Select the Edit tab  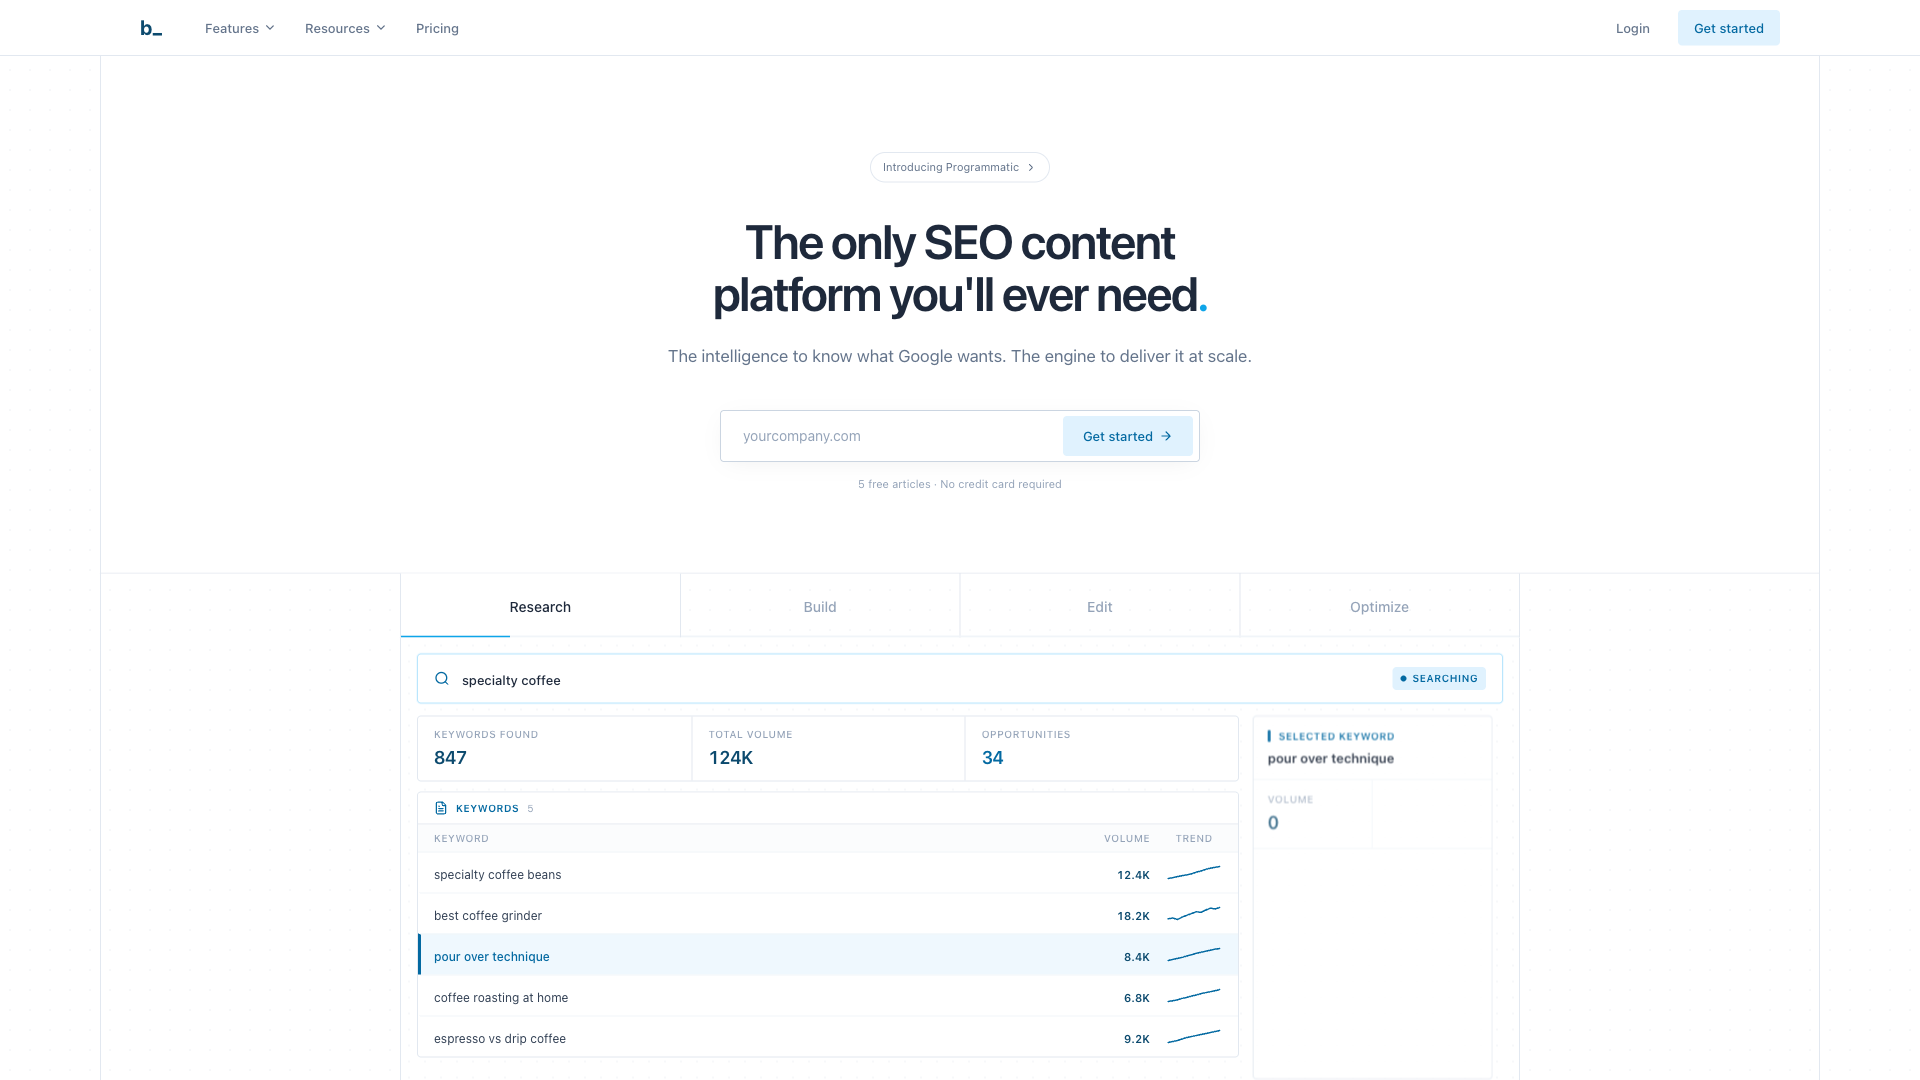(x=1099, y=607)
